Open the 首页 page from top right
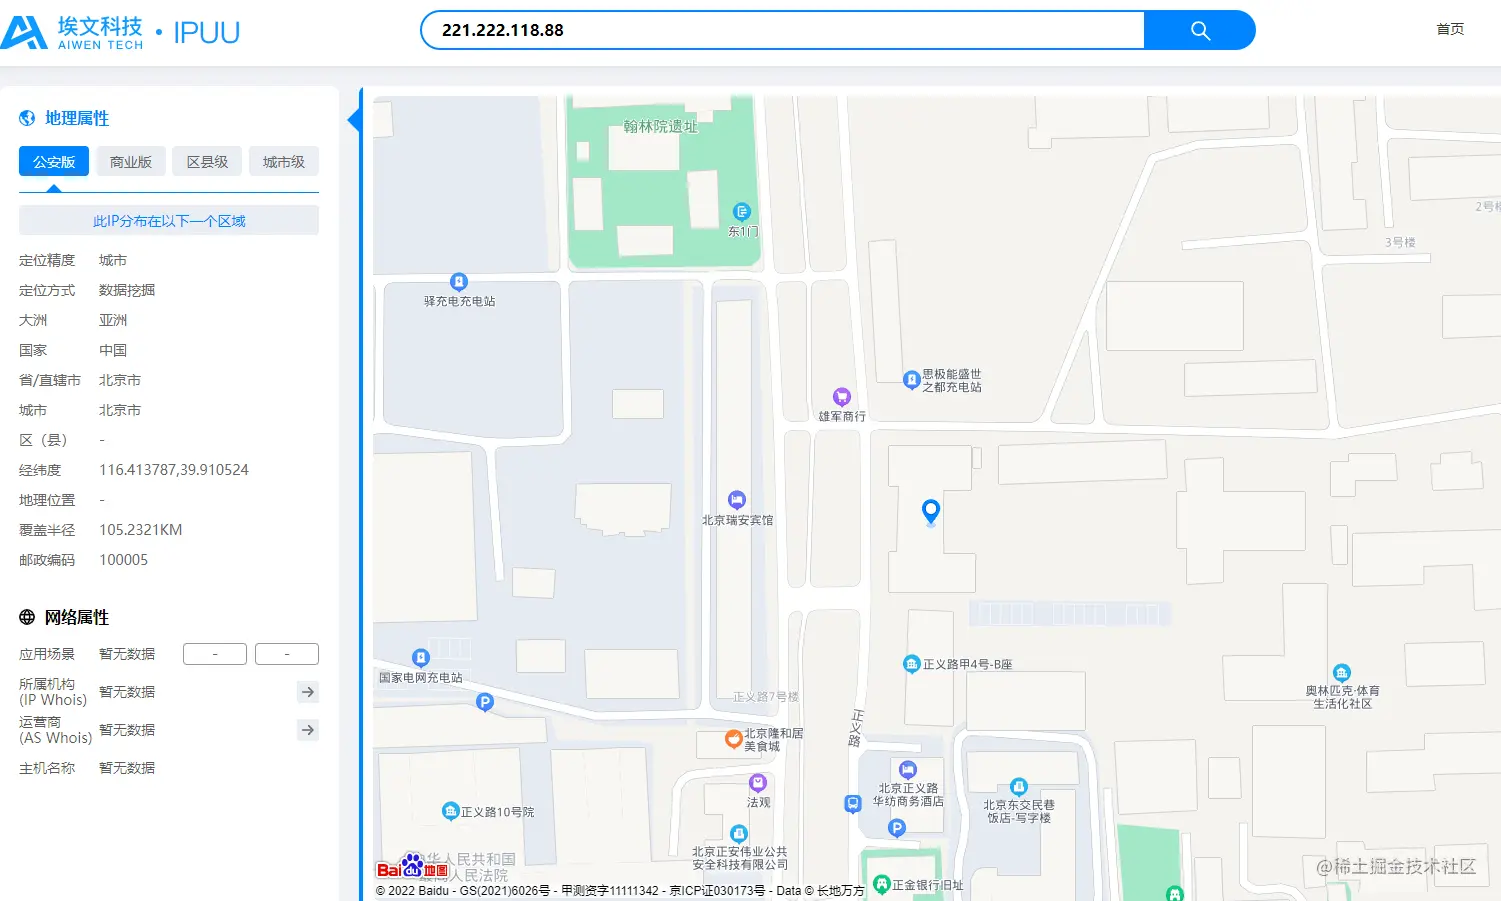Screen dimensions: 1501x901 [1449, 29]
